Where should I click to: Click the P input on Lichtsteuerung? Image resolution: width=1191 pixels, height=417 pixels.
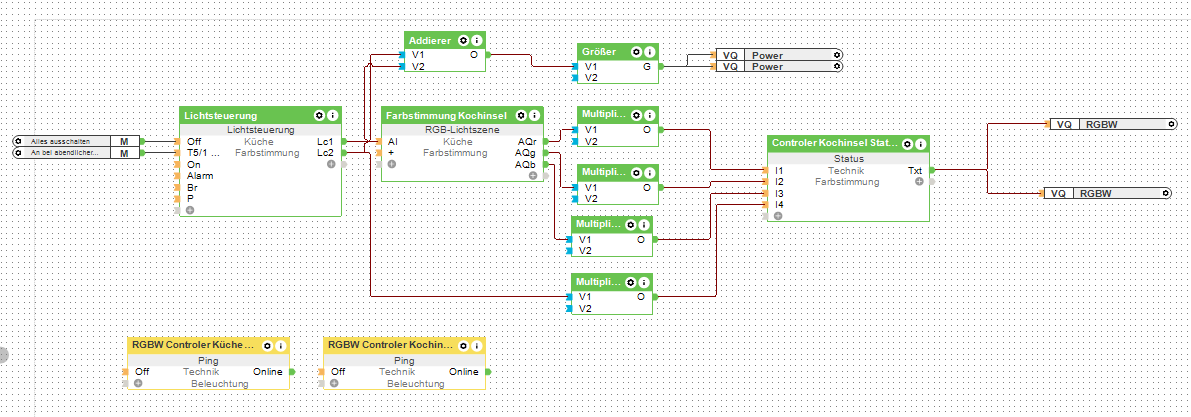[x=190, y=198]
